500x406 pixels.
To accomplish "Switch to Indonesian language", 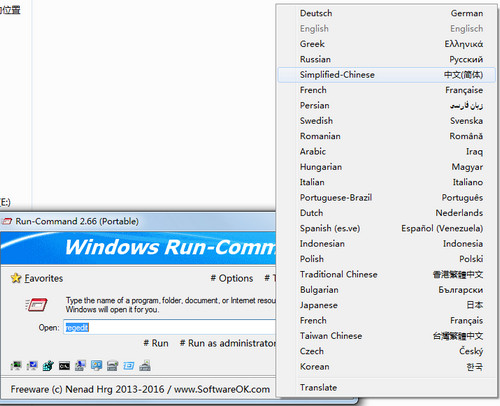I will pos(387,244).
